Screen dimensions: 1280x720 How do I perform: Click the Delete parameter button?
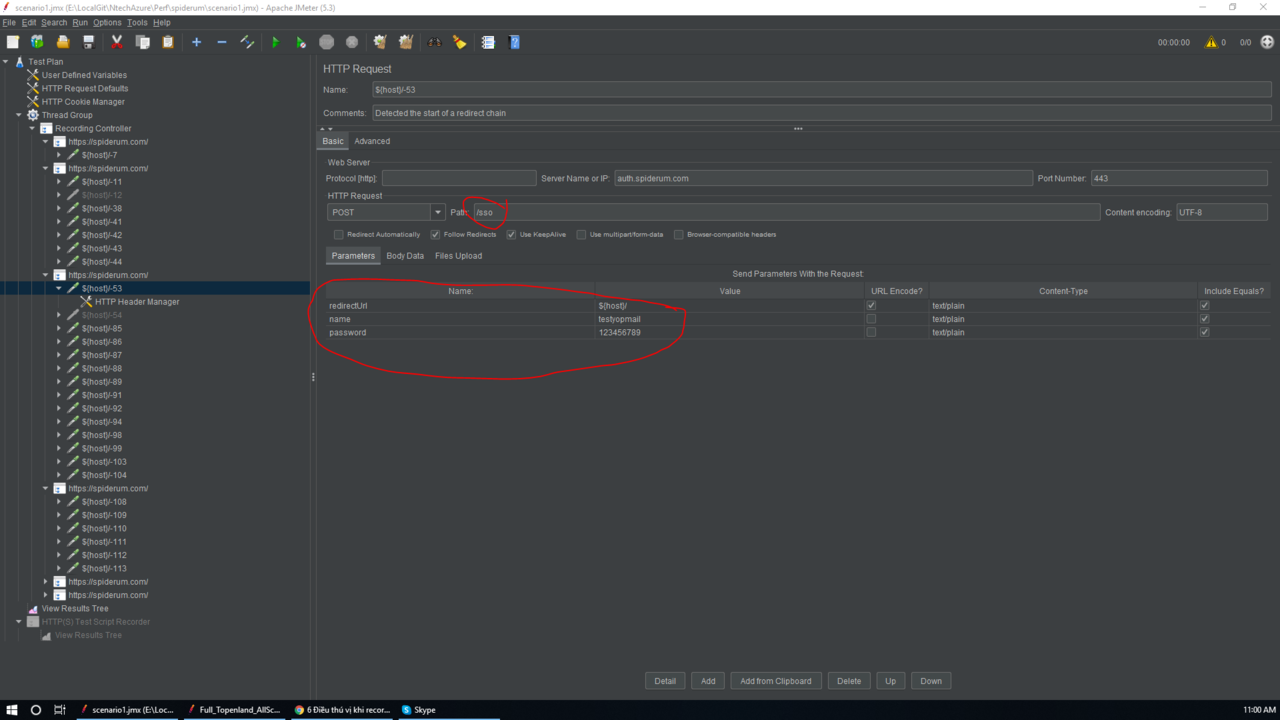pos(849,681)
